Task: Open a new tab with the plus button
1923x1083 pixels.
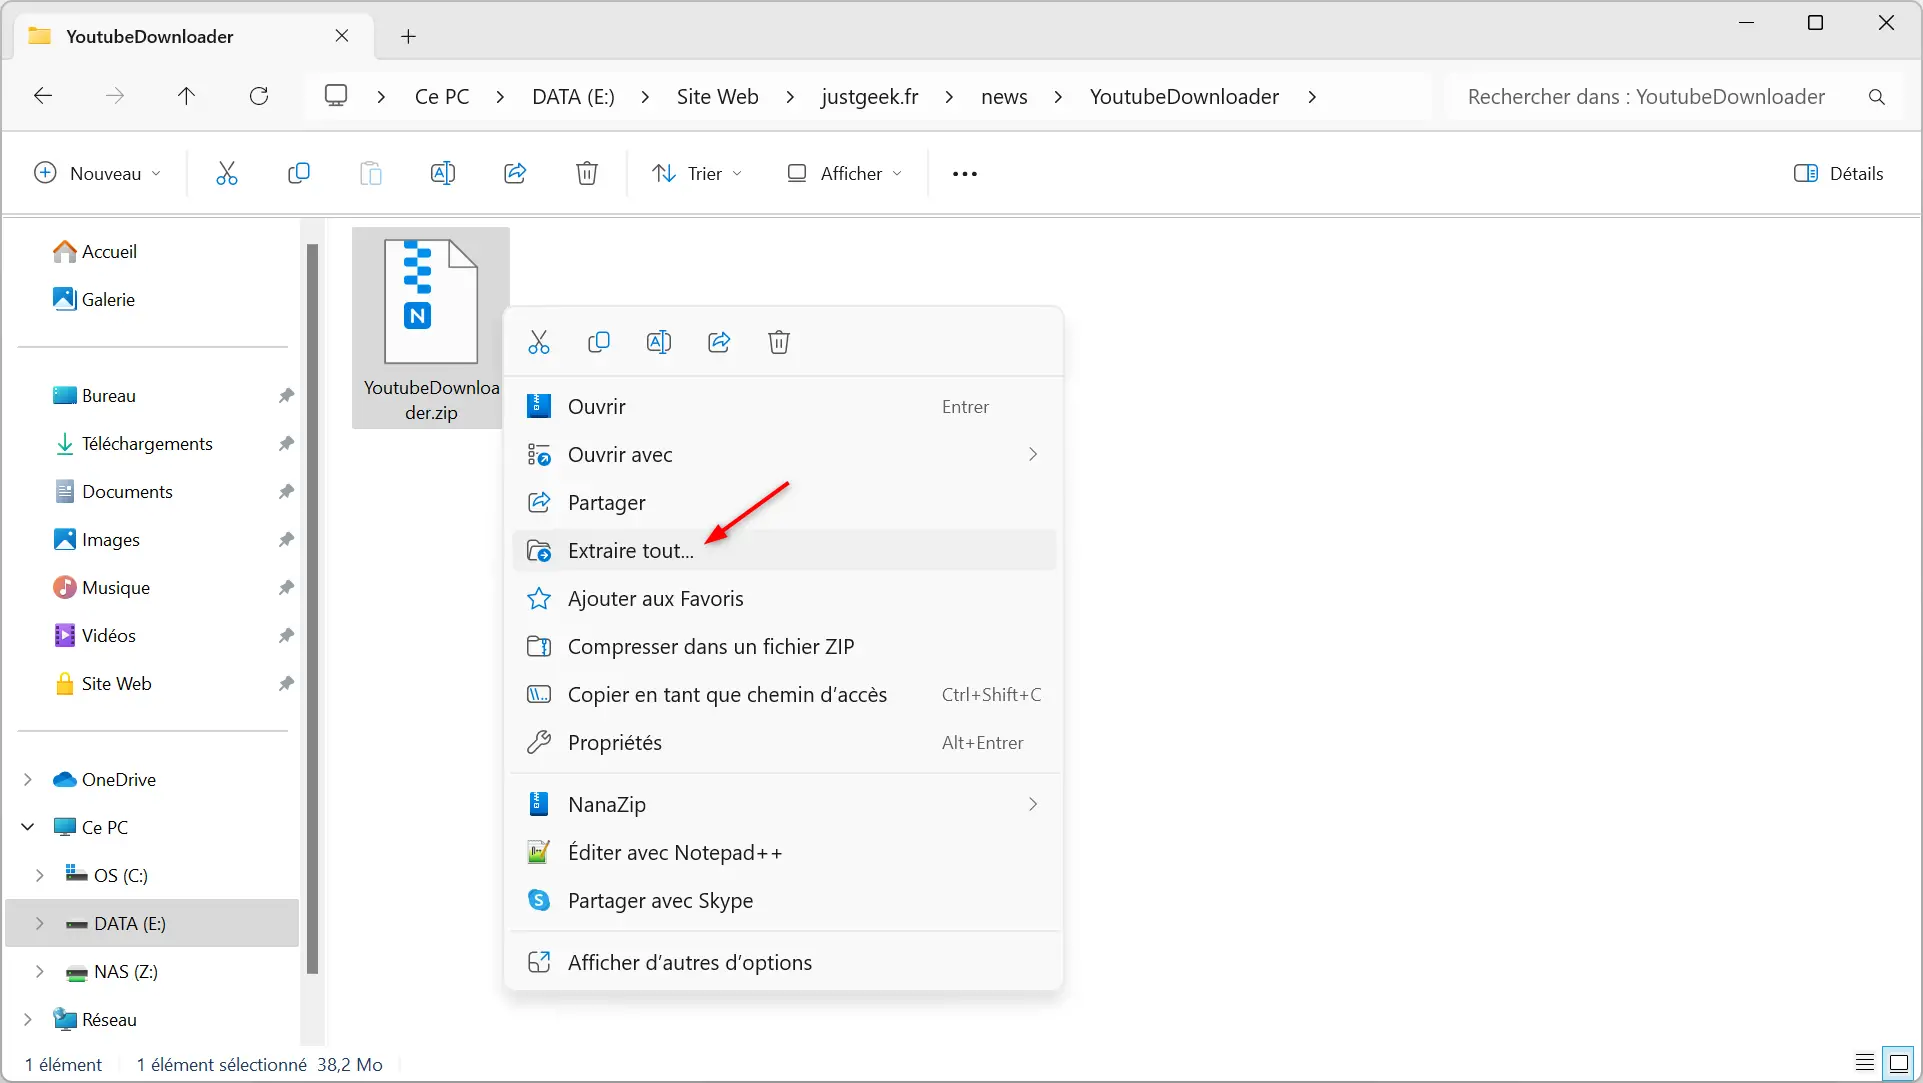Action: tap(408, 37)
